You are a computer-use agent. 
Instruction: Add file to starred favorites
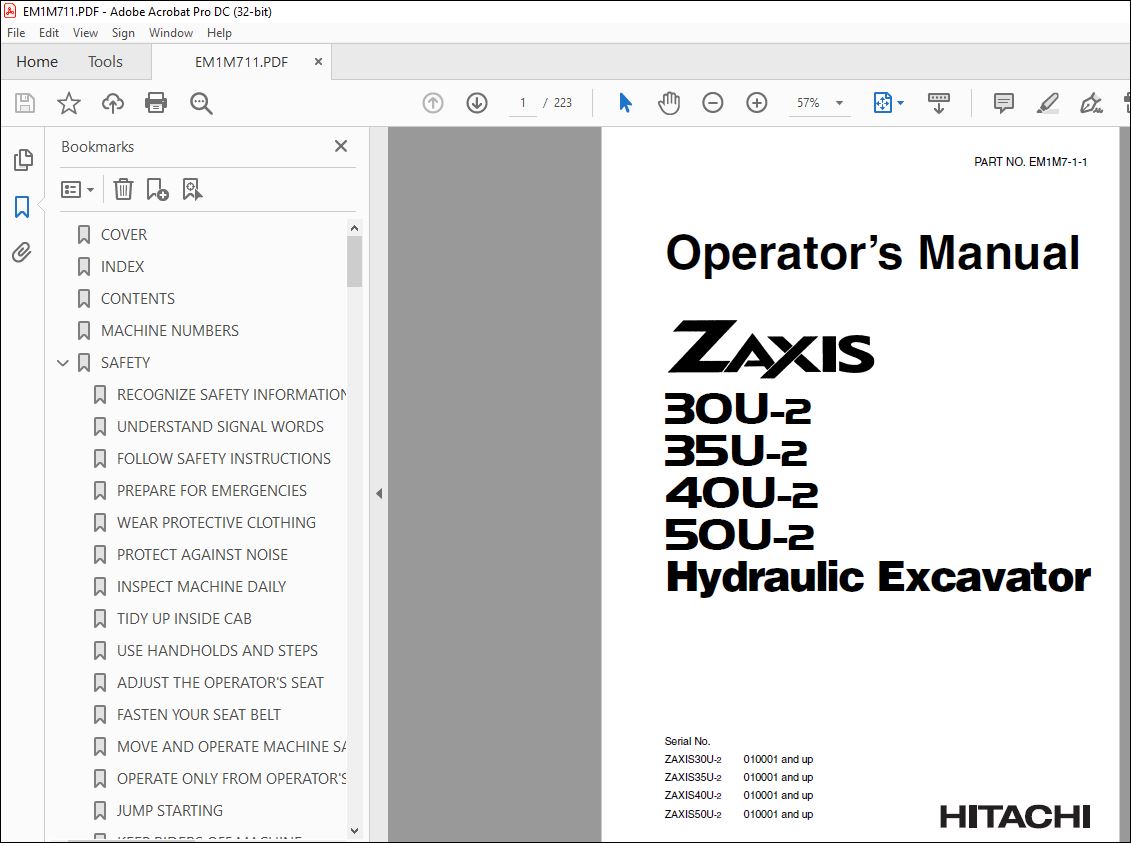coord(69,103)
